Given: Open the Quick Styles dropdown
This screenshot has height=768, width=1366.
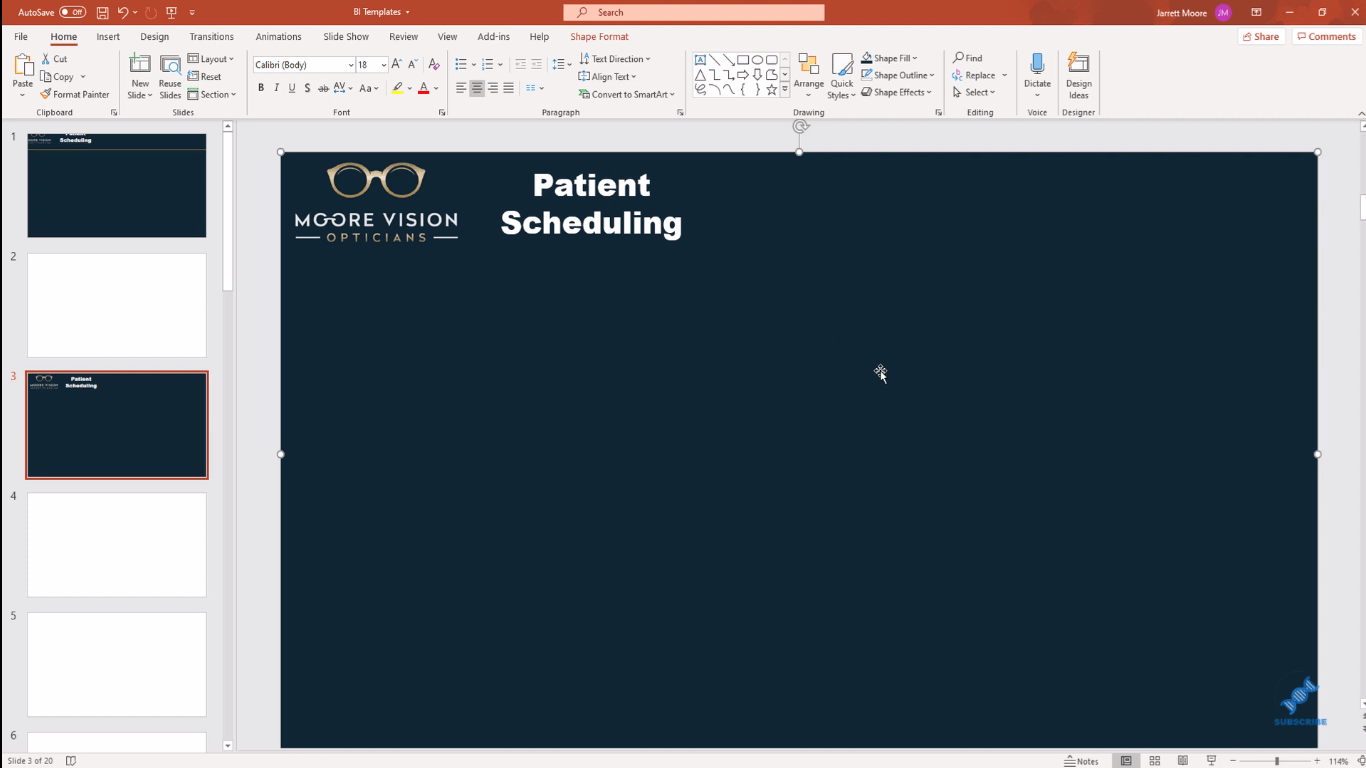Looking at the screenshot, I should (842, 76).
